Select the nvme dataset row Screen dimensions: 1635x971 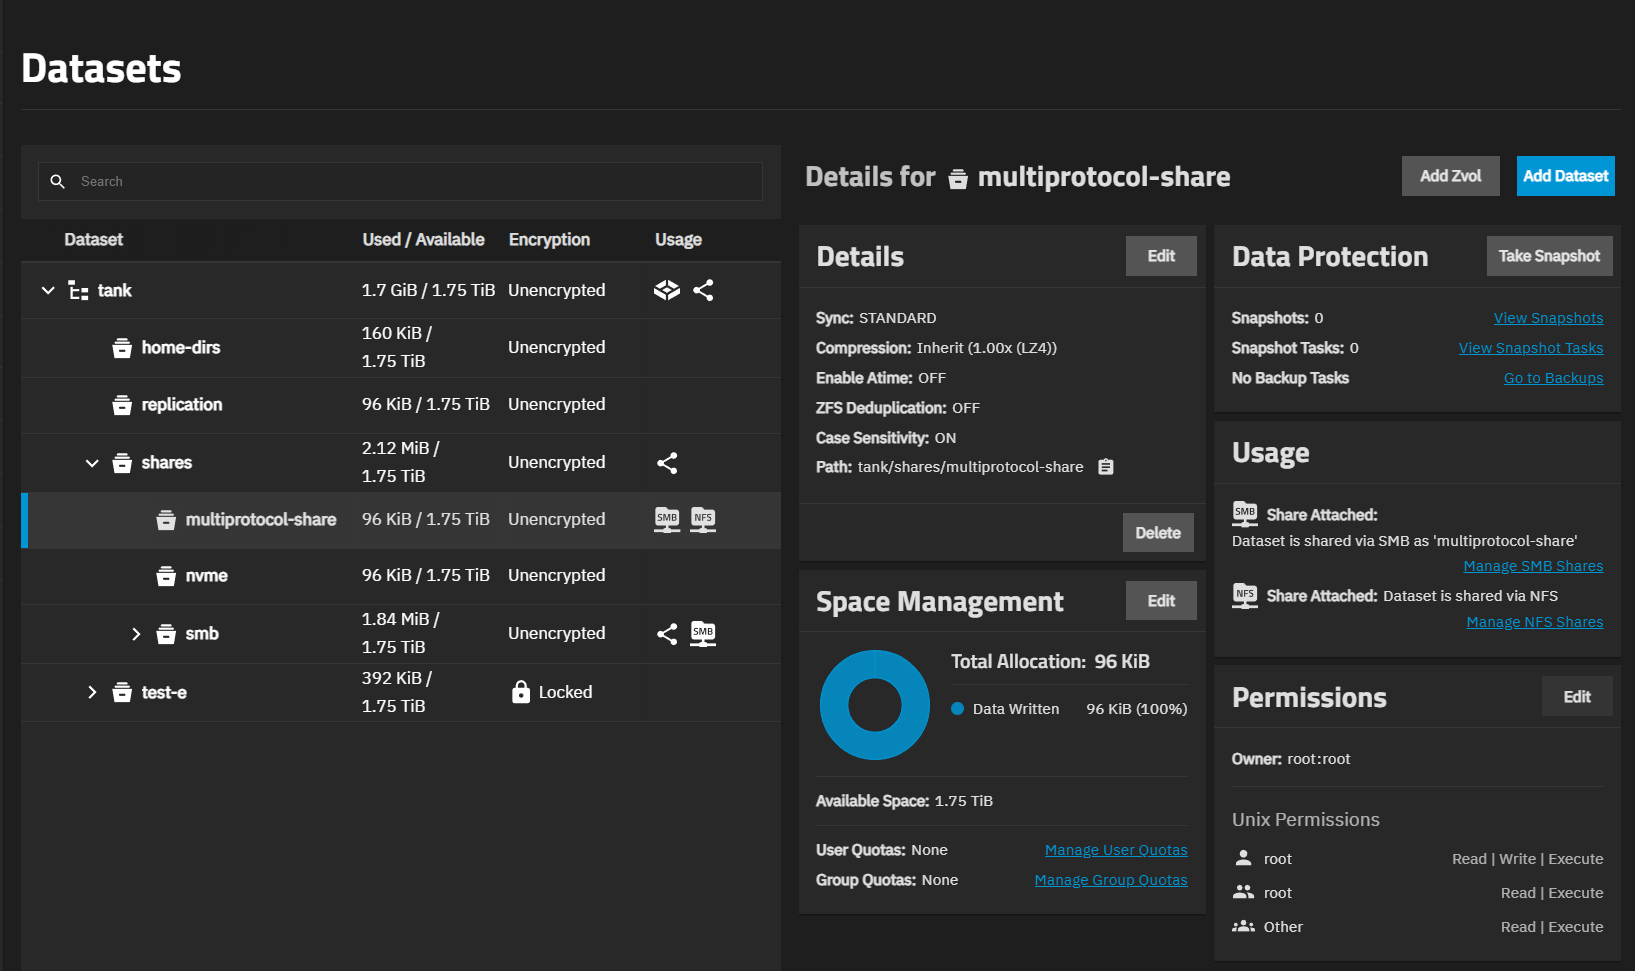pos(207,576)
